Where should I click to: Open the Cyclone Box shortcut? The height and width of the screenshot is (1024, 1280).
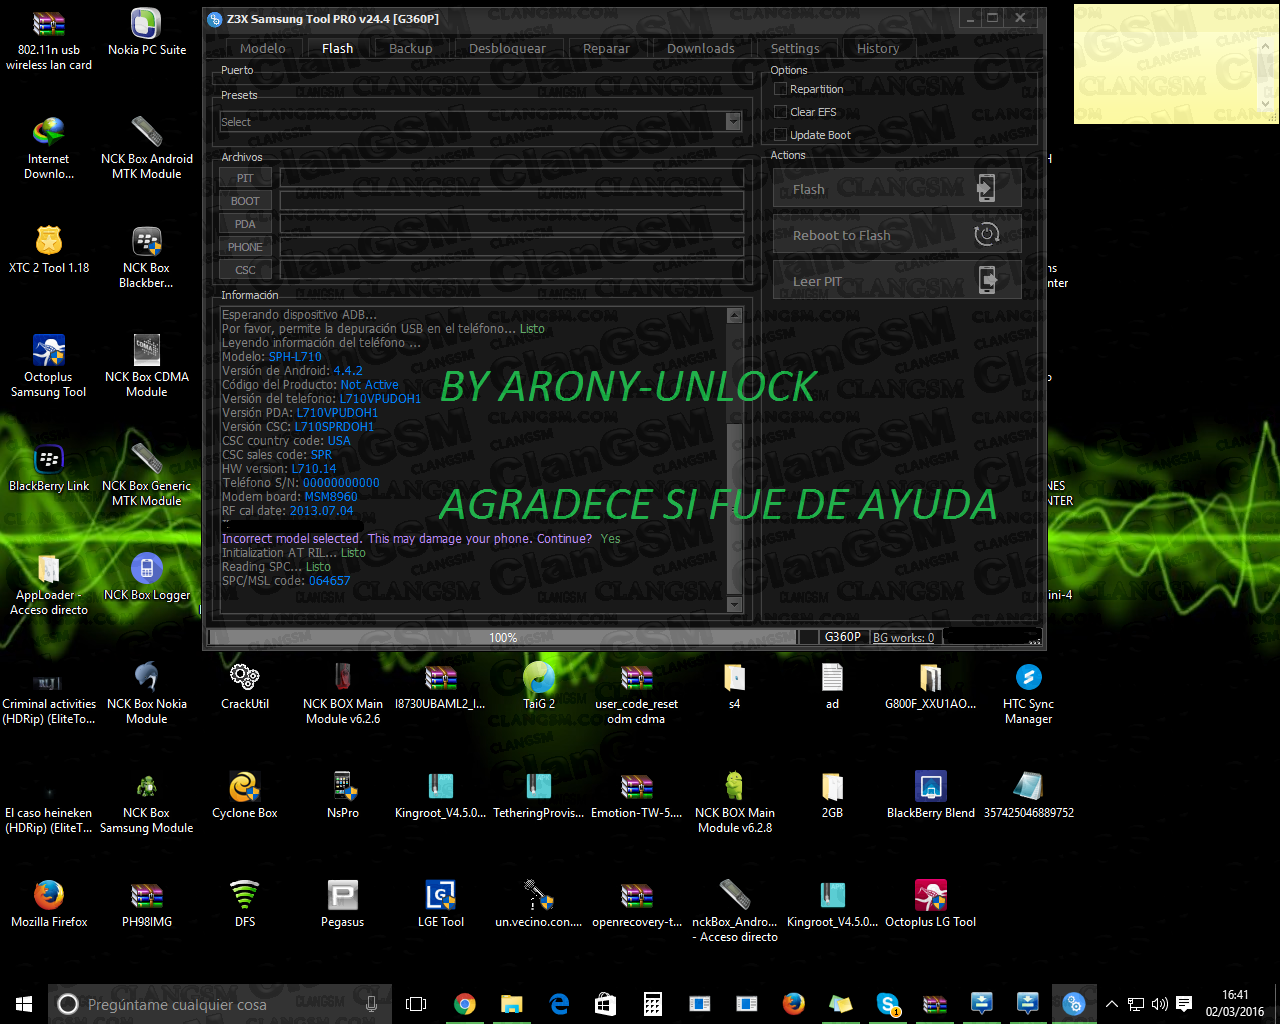(x=245, y=795)
